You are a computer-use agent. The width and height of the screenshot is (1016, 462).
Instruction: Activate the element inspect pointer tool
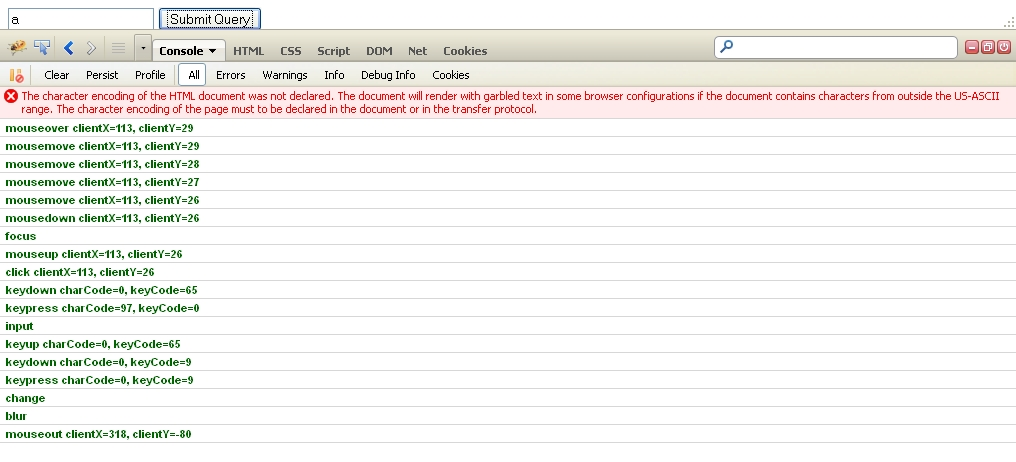pyautogui.click(x=42, y=48)
